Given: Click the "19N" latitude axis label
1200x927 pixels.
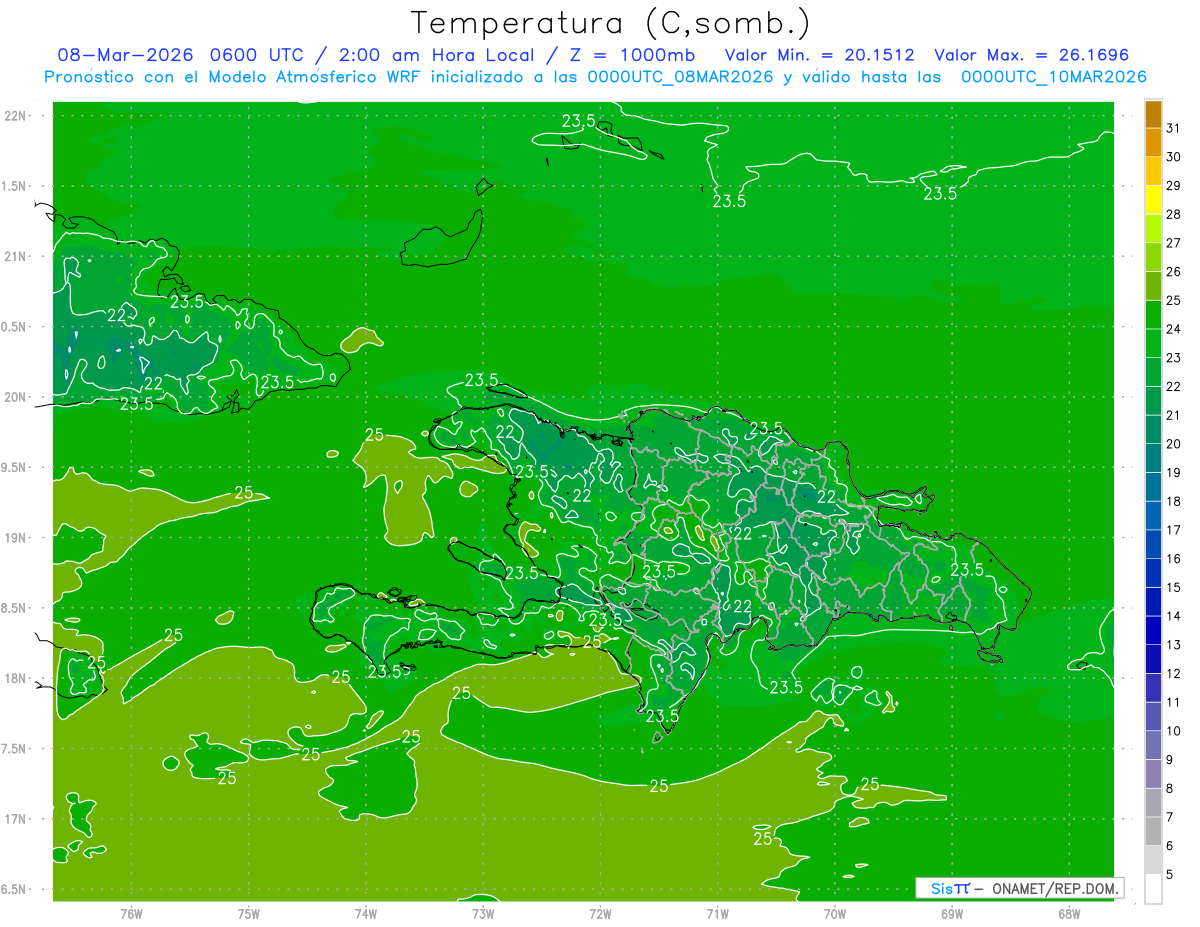Looking at the screenshot, I should tap(15, 538).
